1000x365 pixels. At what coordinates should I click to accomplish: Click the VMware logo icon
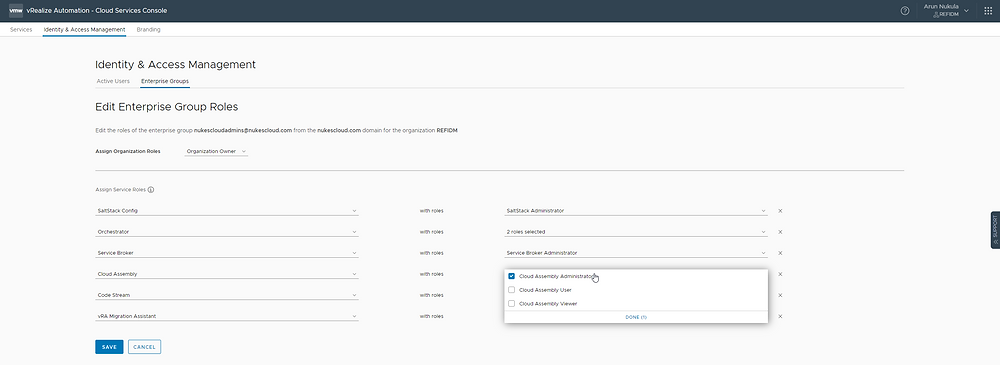pyautogui.click(x=16, y=10)
